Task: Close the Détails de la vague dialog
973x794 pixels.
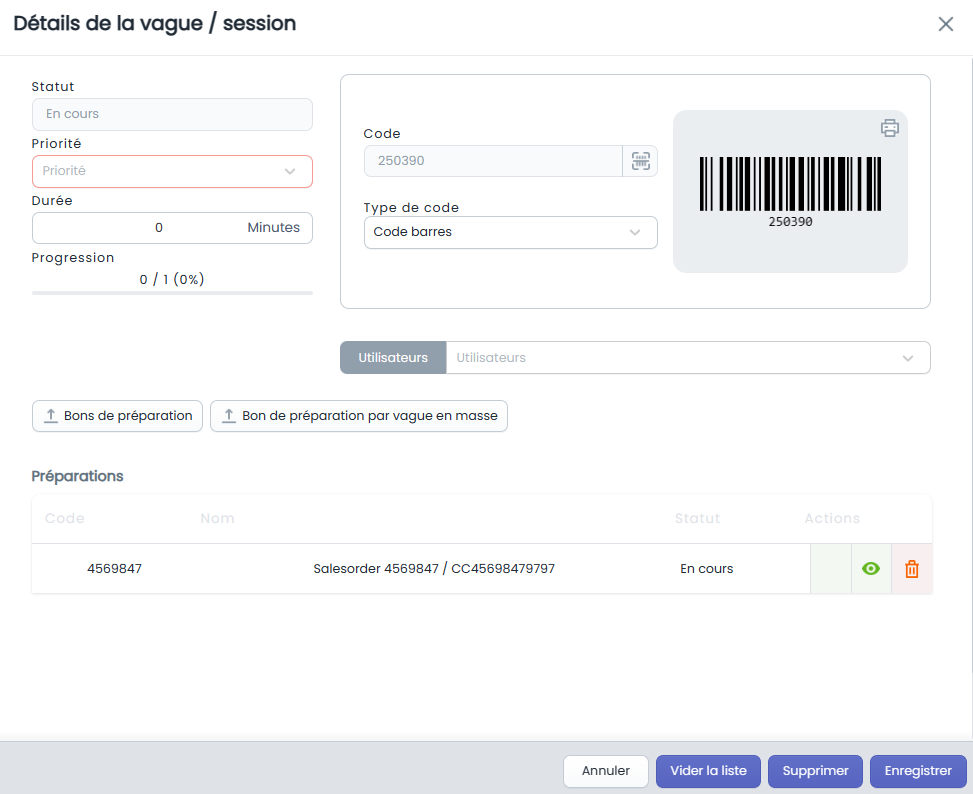Action: click(x=945, y=24)
